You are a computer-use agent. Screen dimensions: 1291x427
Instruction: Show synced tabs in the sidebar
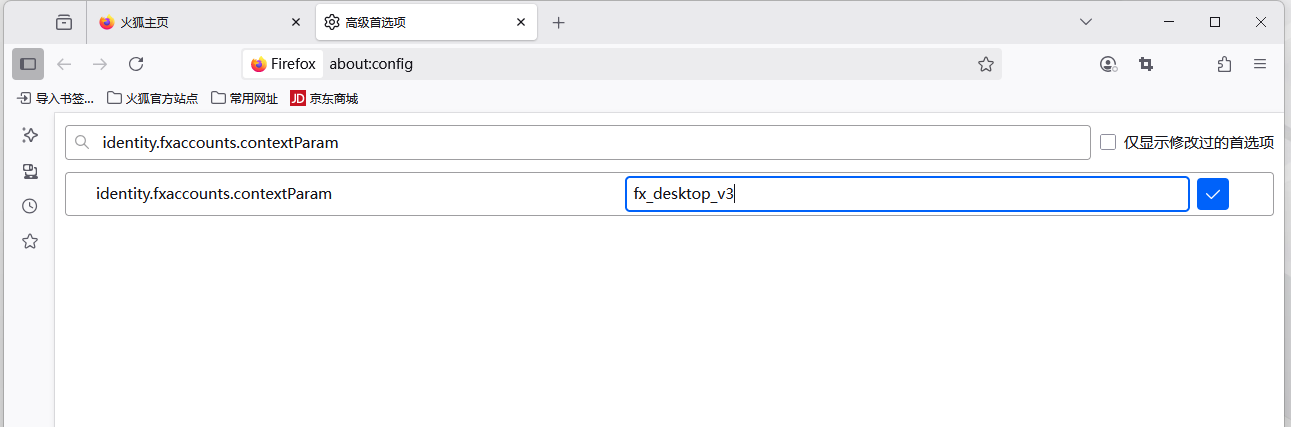(x=30, y=171)
